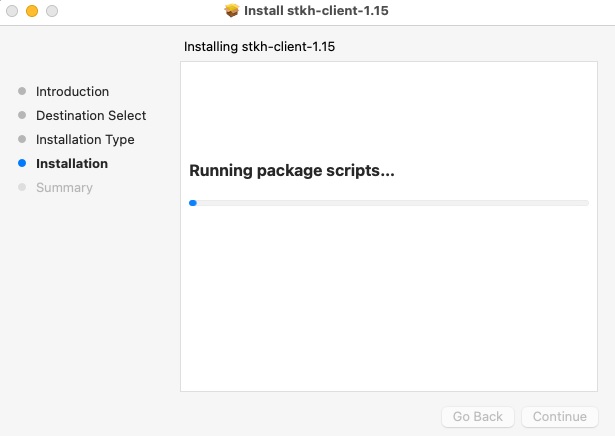The height and width of the screenshot is (436, 615).
Task: Click the "Installing stkh-client-1.15" heading
Action: [x=264, y=47]
